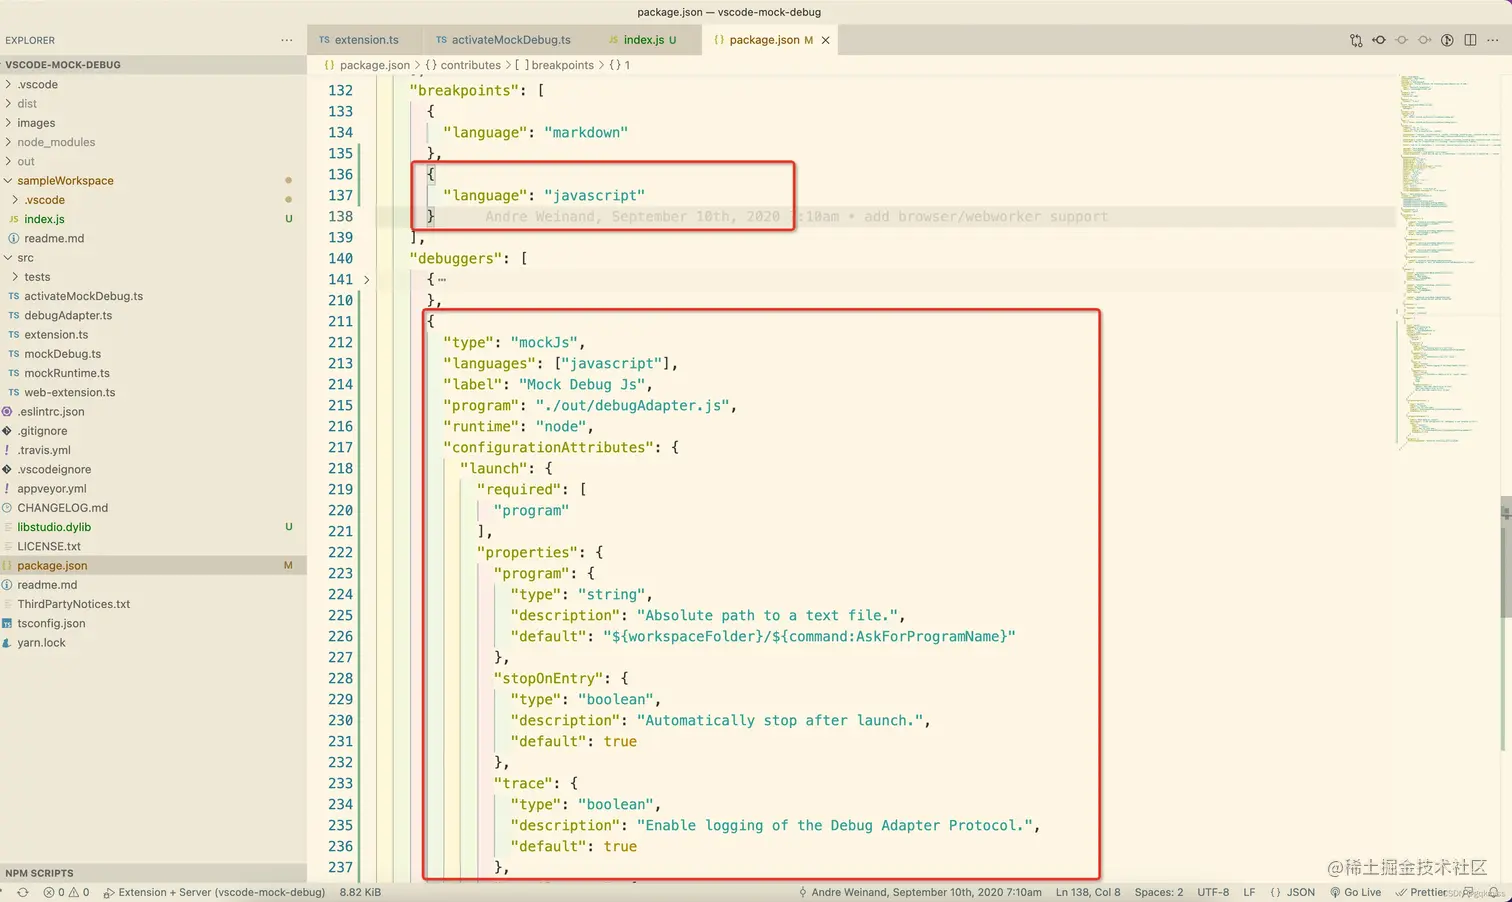Open .gitignore file
Image resolution: width=1512 pixels, height=902 pixels.
[153, 431]
